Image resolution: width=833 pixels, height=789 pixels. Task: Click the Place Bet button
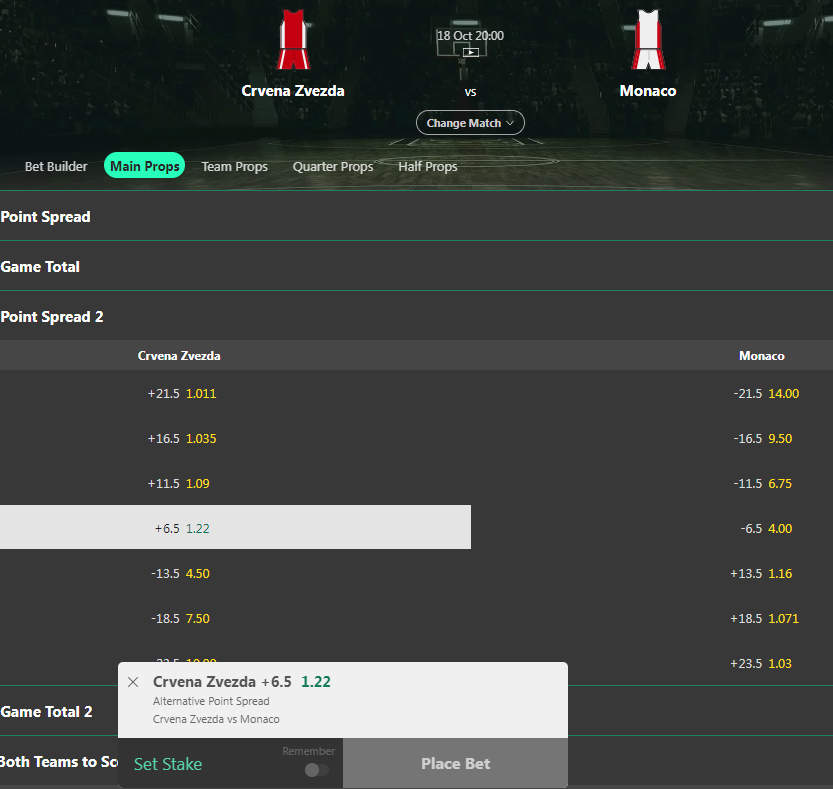coord(455,763)
